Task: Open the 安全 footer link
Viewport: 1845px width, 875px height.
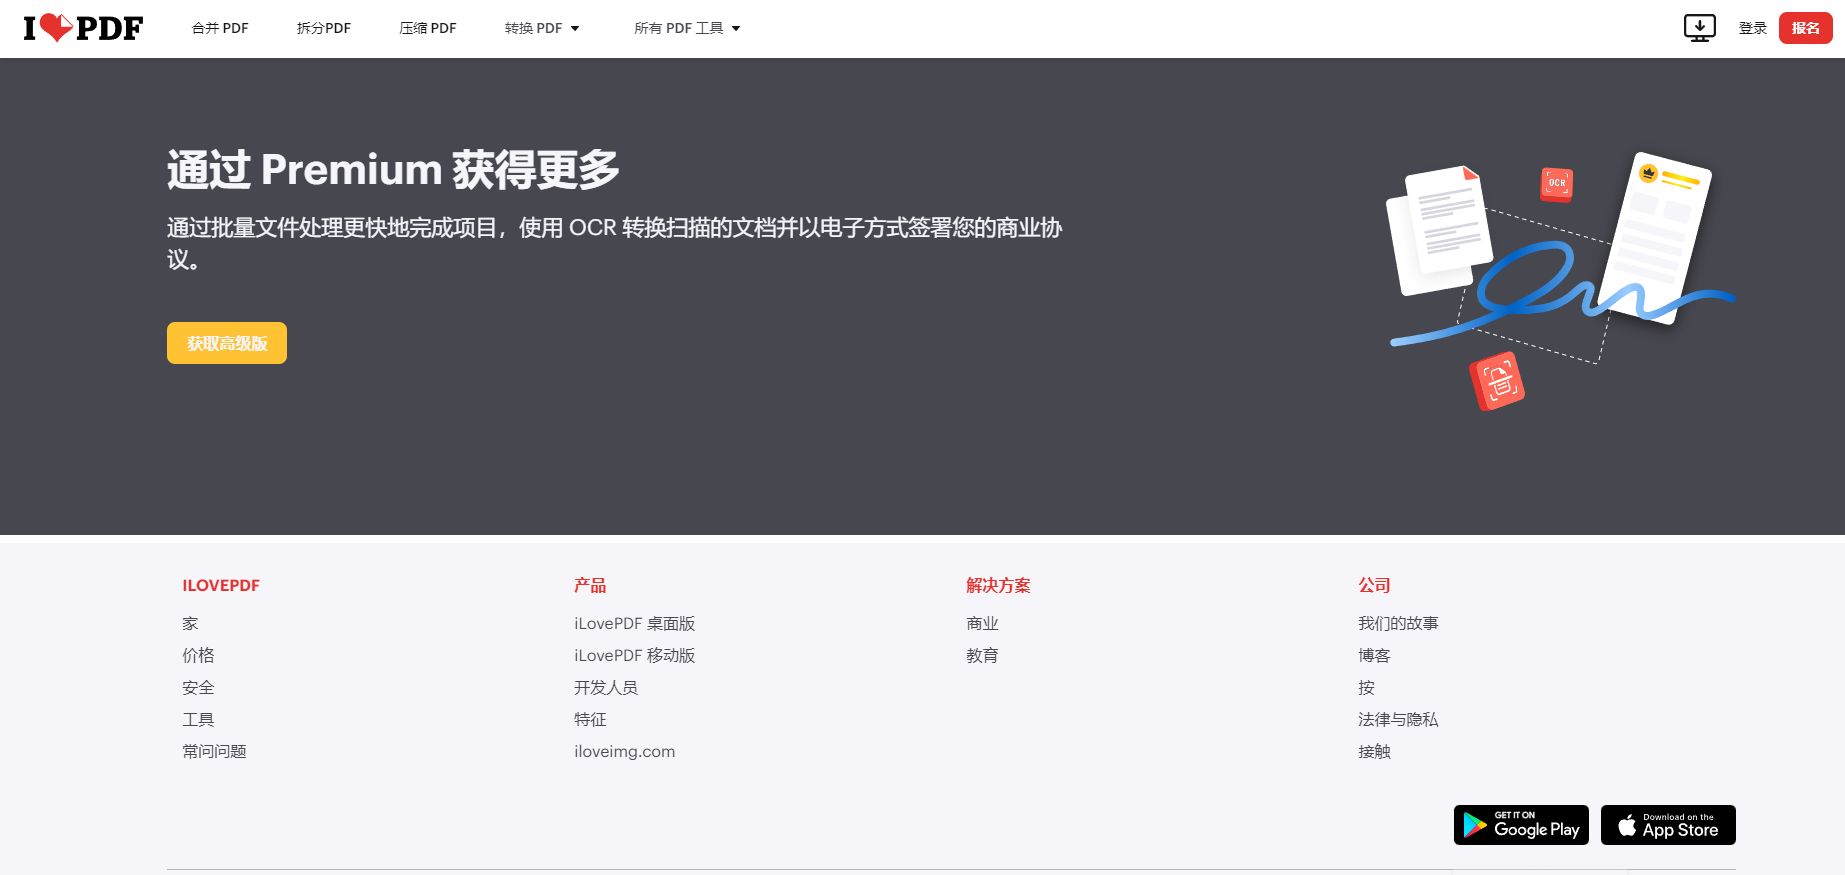Action: click(x=198, y=687)
